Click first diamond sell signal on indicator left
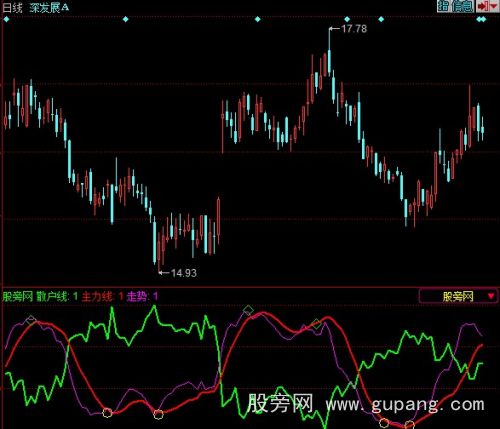The image size is (500, 429). coord(31,320)
